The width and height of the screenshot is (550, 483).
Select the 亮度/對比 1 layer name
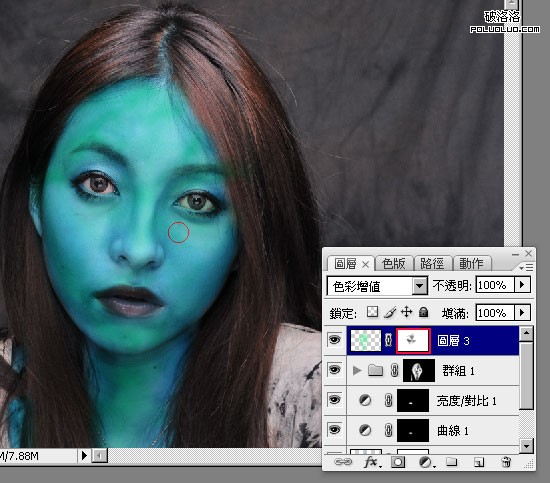pos(467,401)
